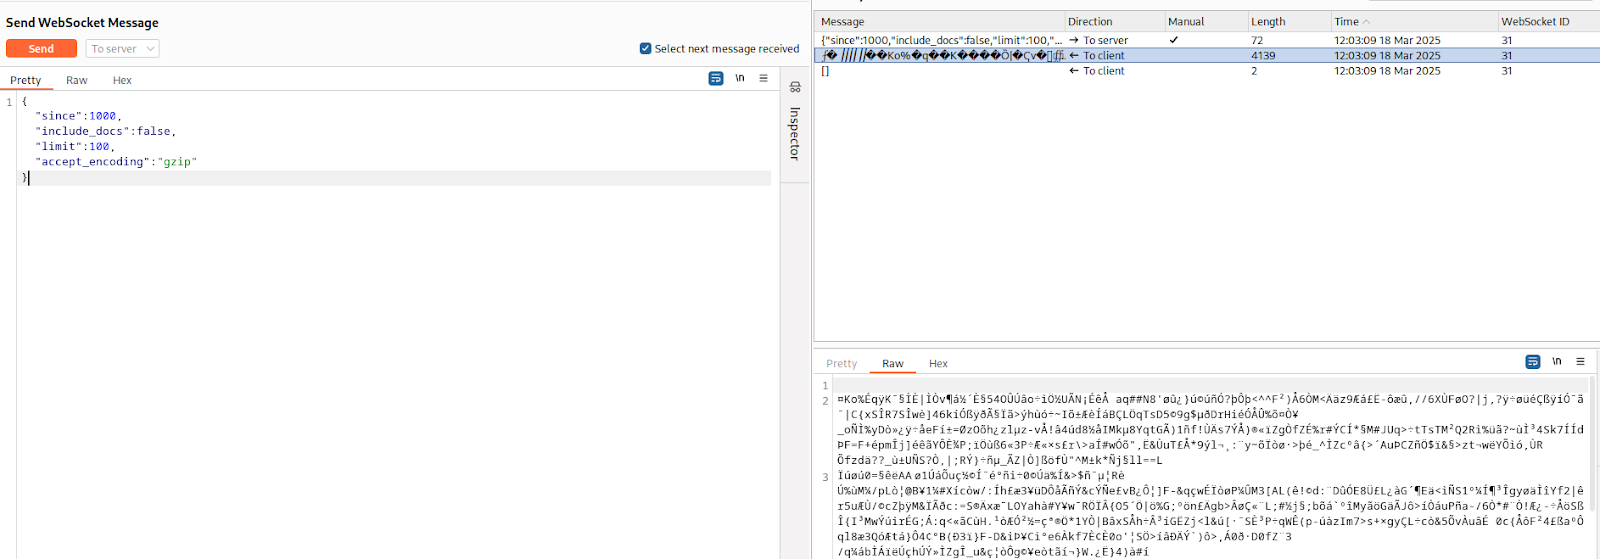This screenshot has height=559, width=1600.
Task: Click the Time column sort arrow
Action: [x=1367, y=21]
